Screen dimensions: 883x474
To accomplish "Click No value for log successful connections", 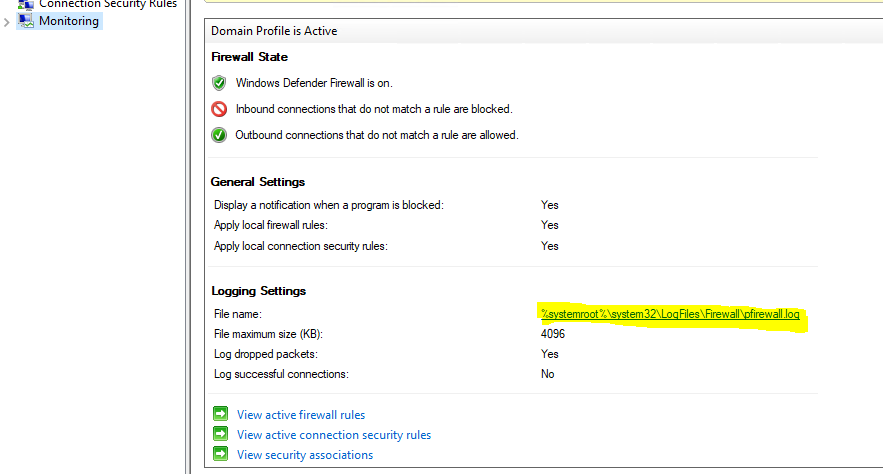I will (x=547, y=374).
